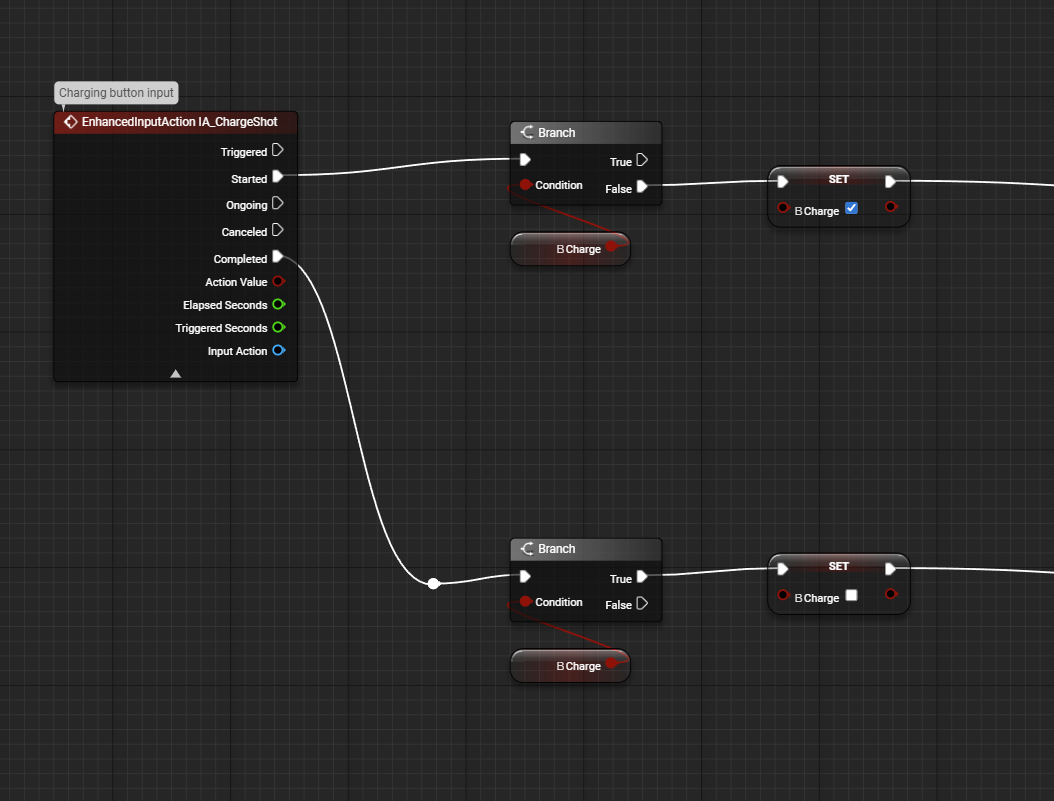Screen dimensions: 1054x801
Task: Select the upper B Charge getter node
Action: pos(570,249)
